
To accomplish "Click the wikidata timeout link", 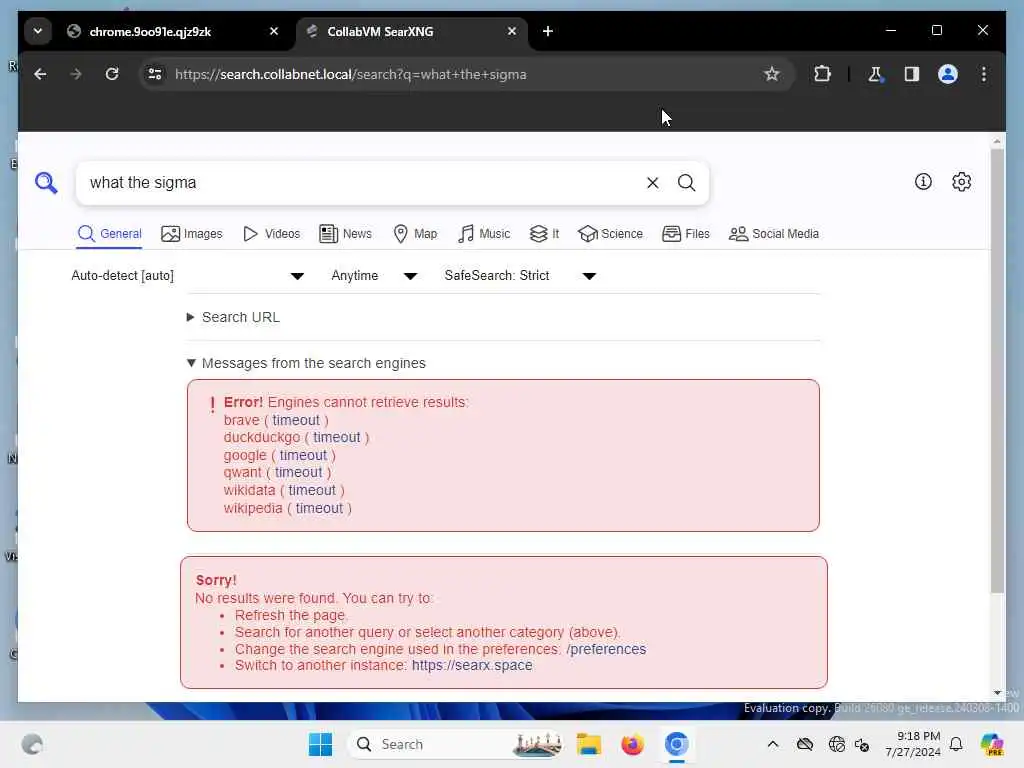I will point(312,490).
